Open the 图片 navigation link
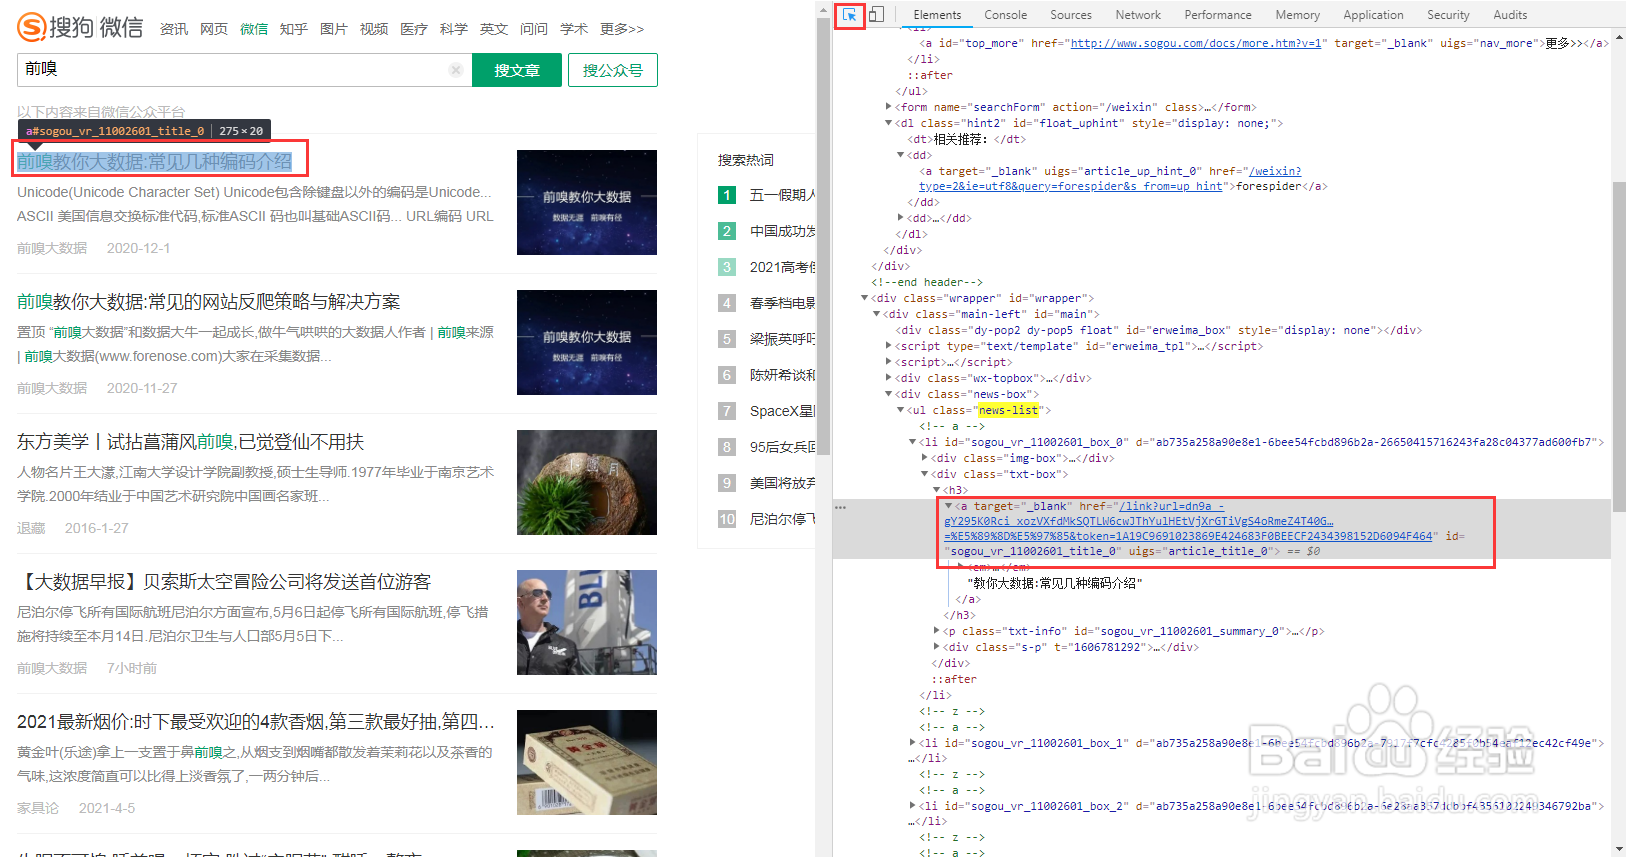The image size is (1626, 857). (x=334, y=29)
